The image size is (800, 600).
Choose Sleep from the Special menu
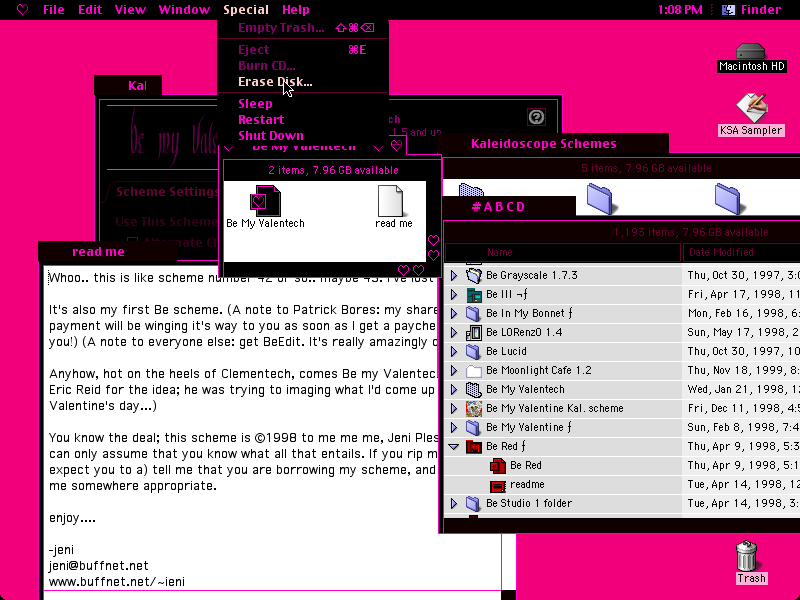pos(303,104)
